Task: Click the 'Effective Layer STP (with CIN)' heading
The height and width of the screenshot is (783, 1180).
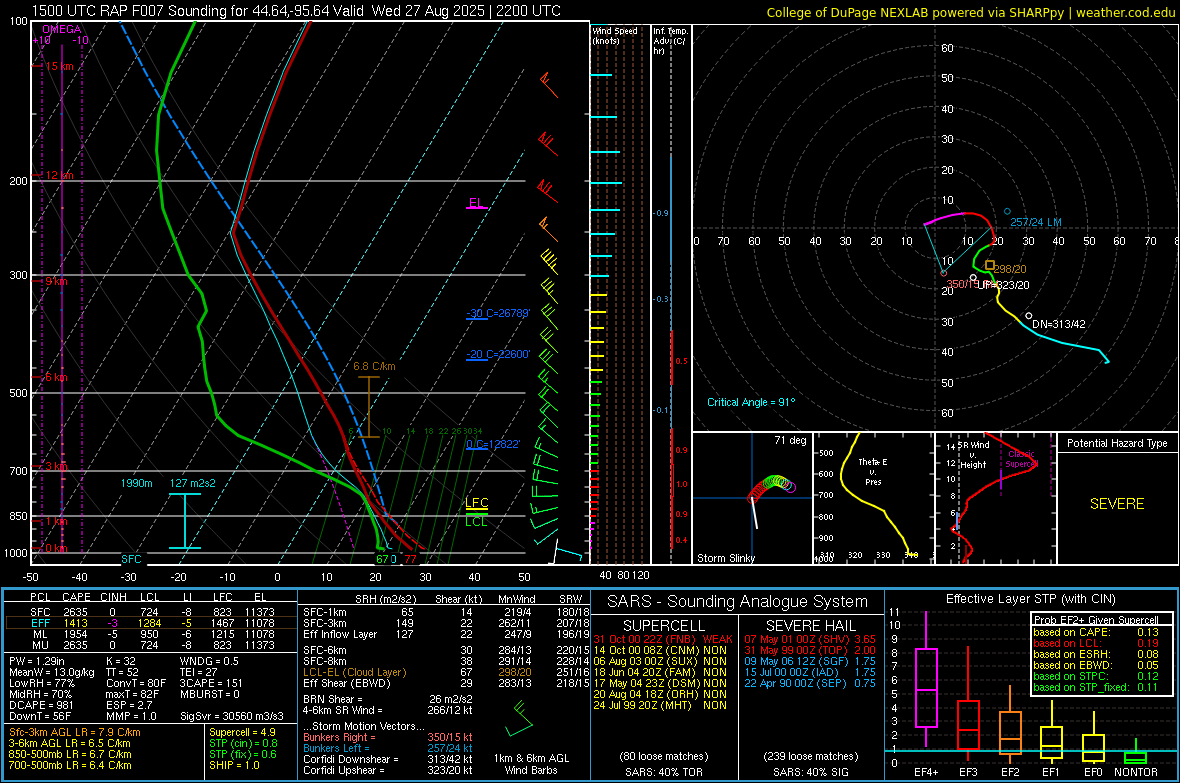Action: tap(1030, 599)
